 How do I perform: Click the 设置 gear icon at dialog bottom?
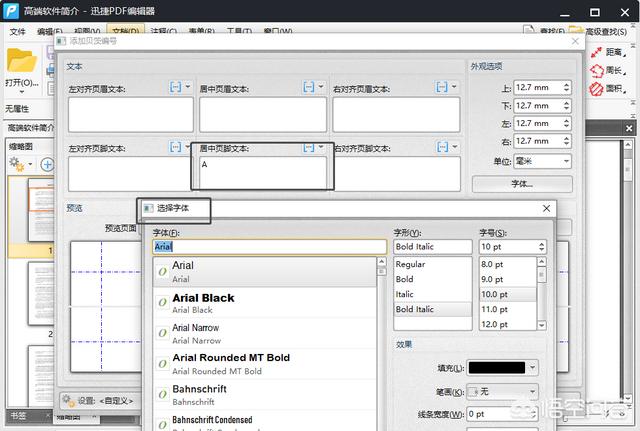(x=68, y=400)
